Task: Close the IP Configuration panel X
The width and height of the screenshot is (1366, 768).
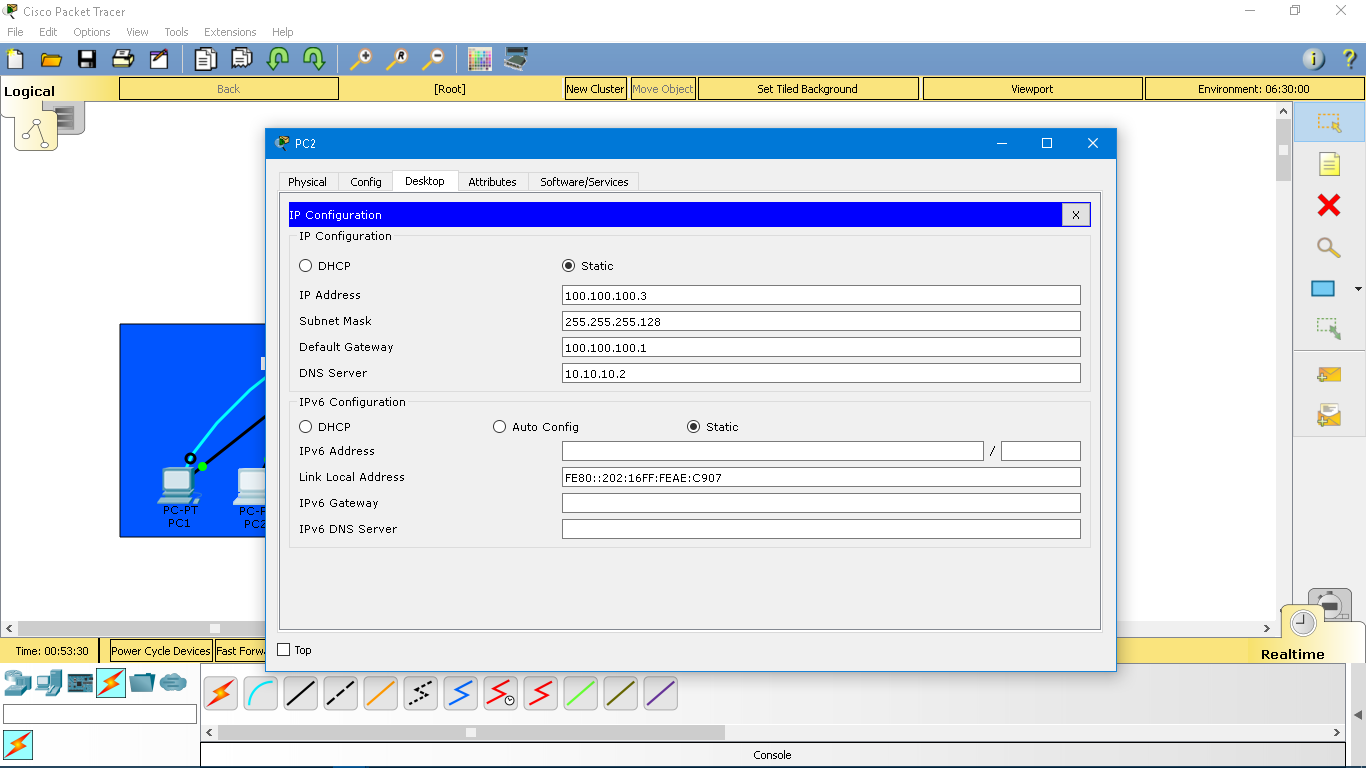Action: tap(1076, 215)
